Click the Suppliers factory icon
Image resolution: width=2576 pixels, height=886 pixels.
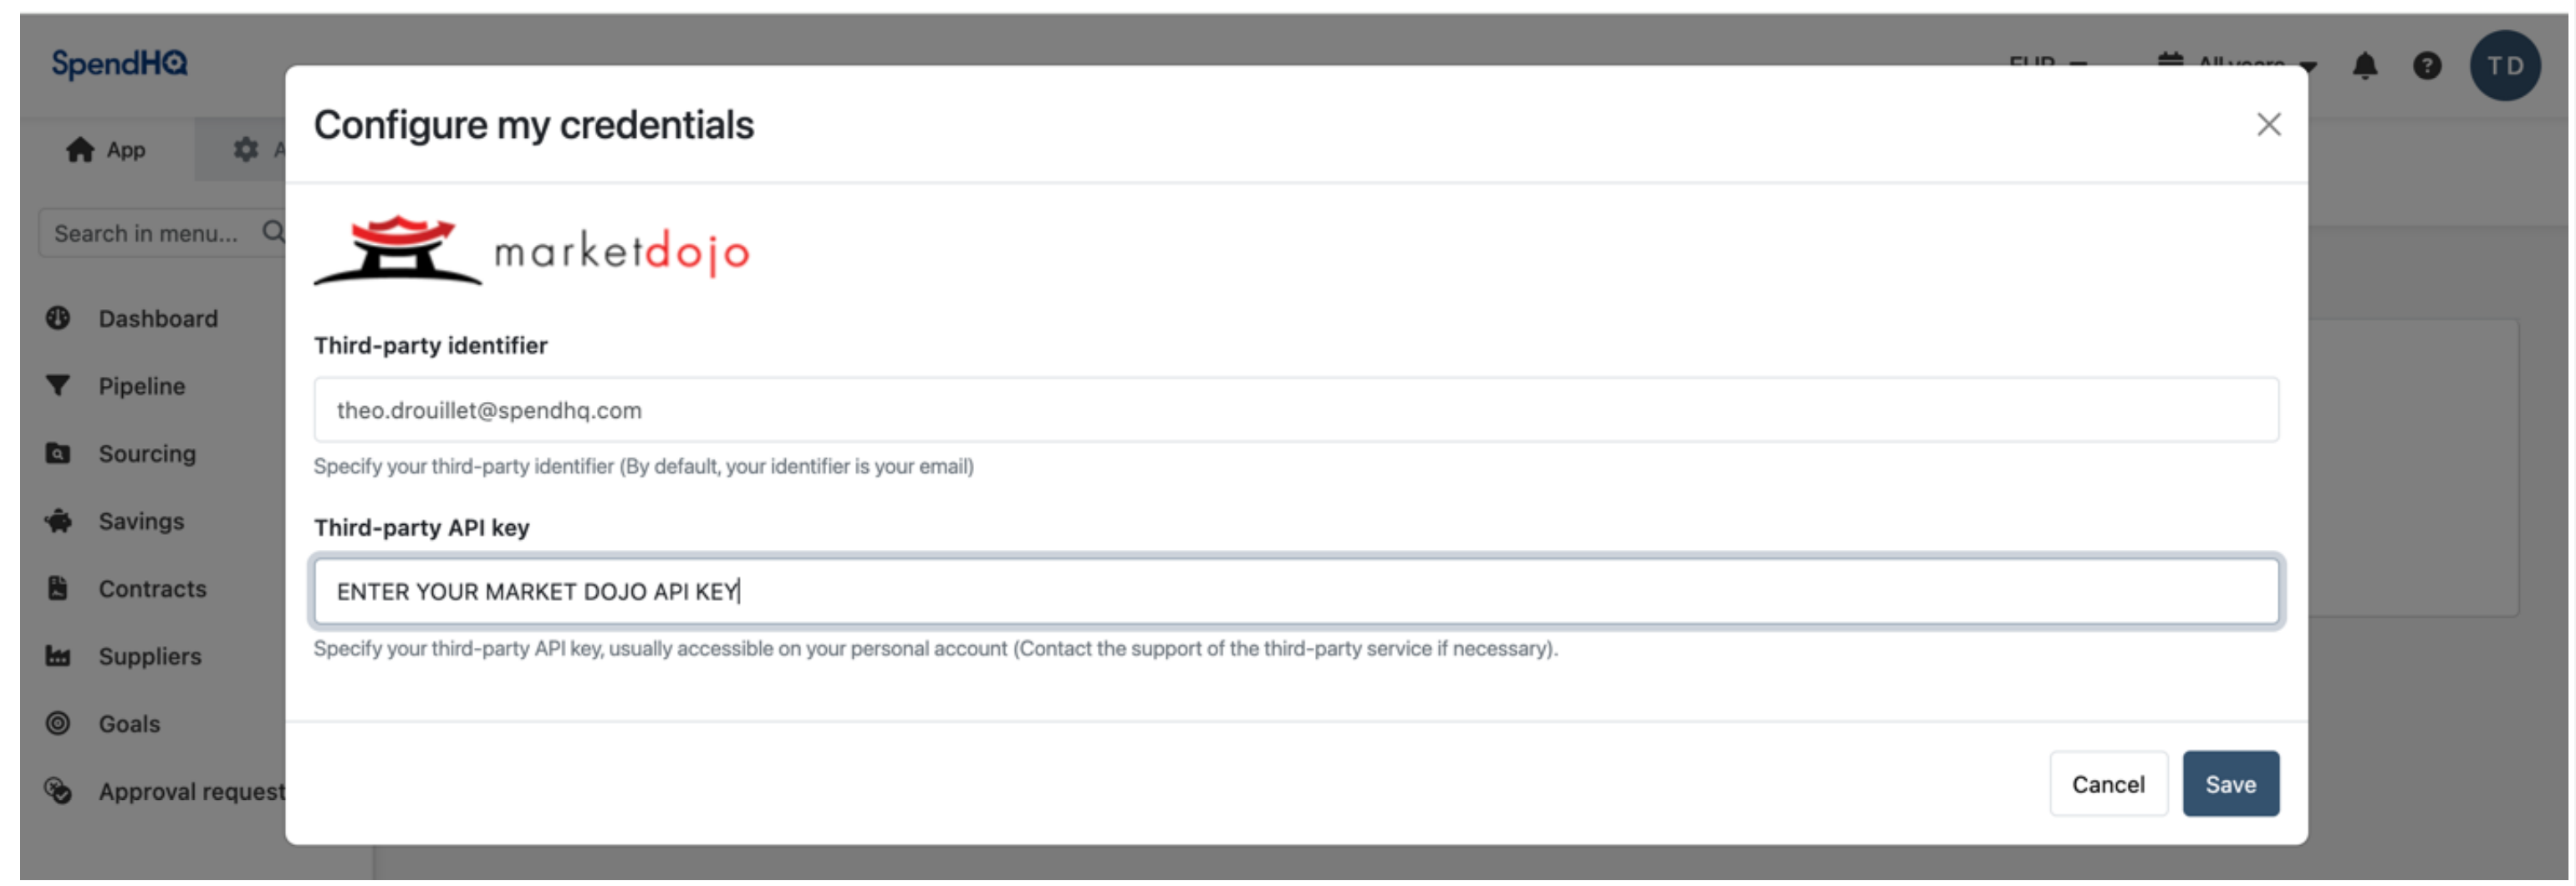click(x=58, y=656)
